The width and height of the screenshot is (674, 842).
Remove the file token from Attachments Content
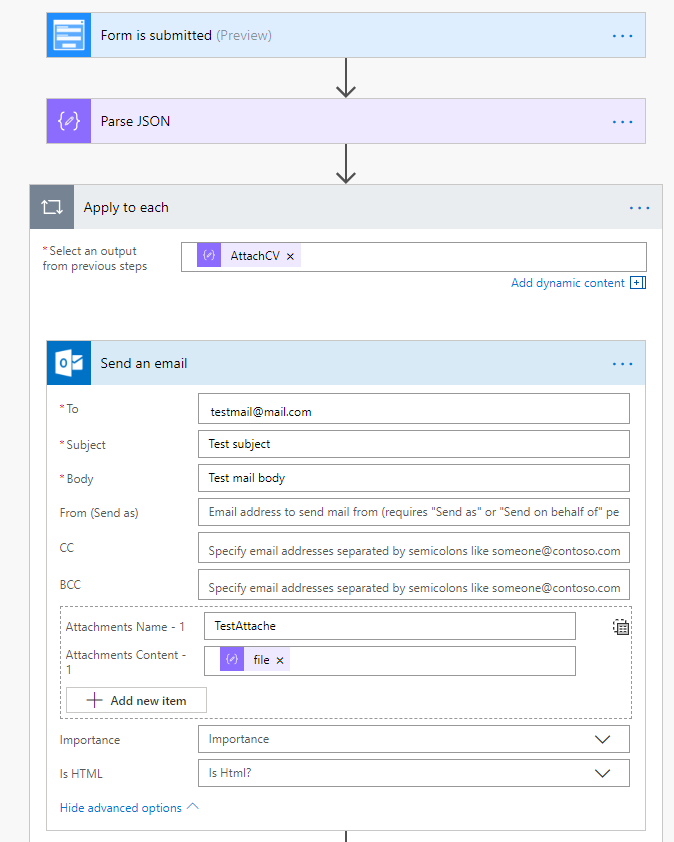click(280, 660)
